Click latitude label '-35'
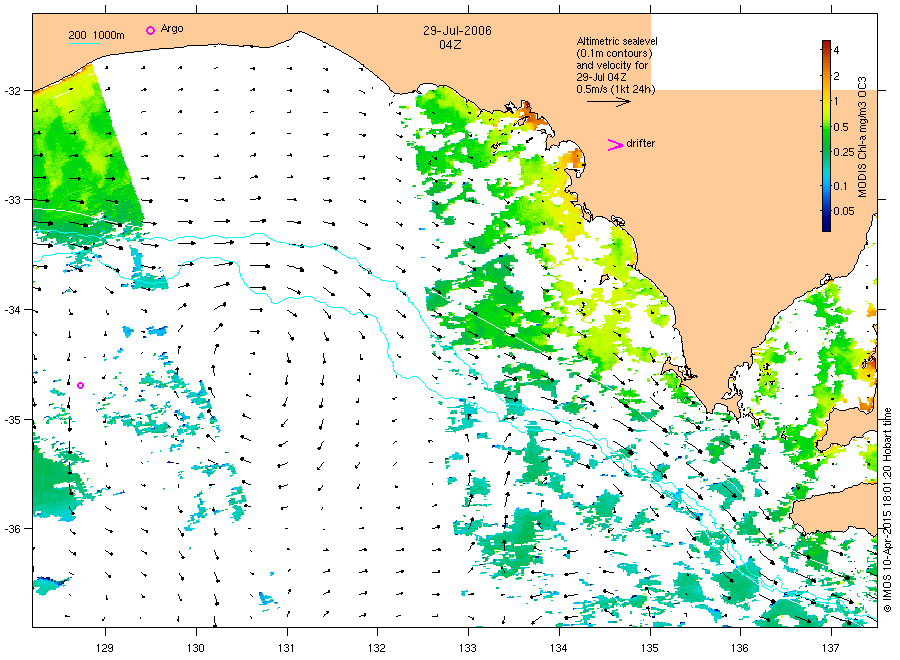 point(13,420)
